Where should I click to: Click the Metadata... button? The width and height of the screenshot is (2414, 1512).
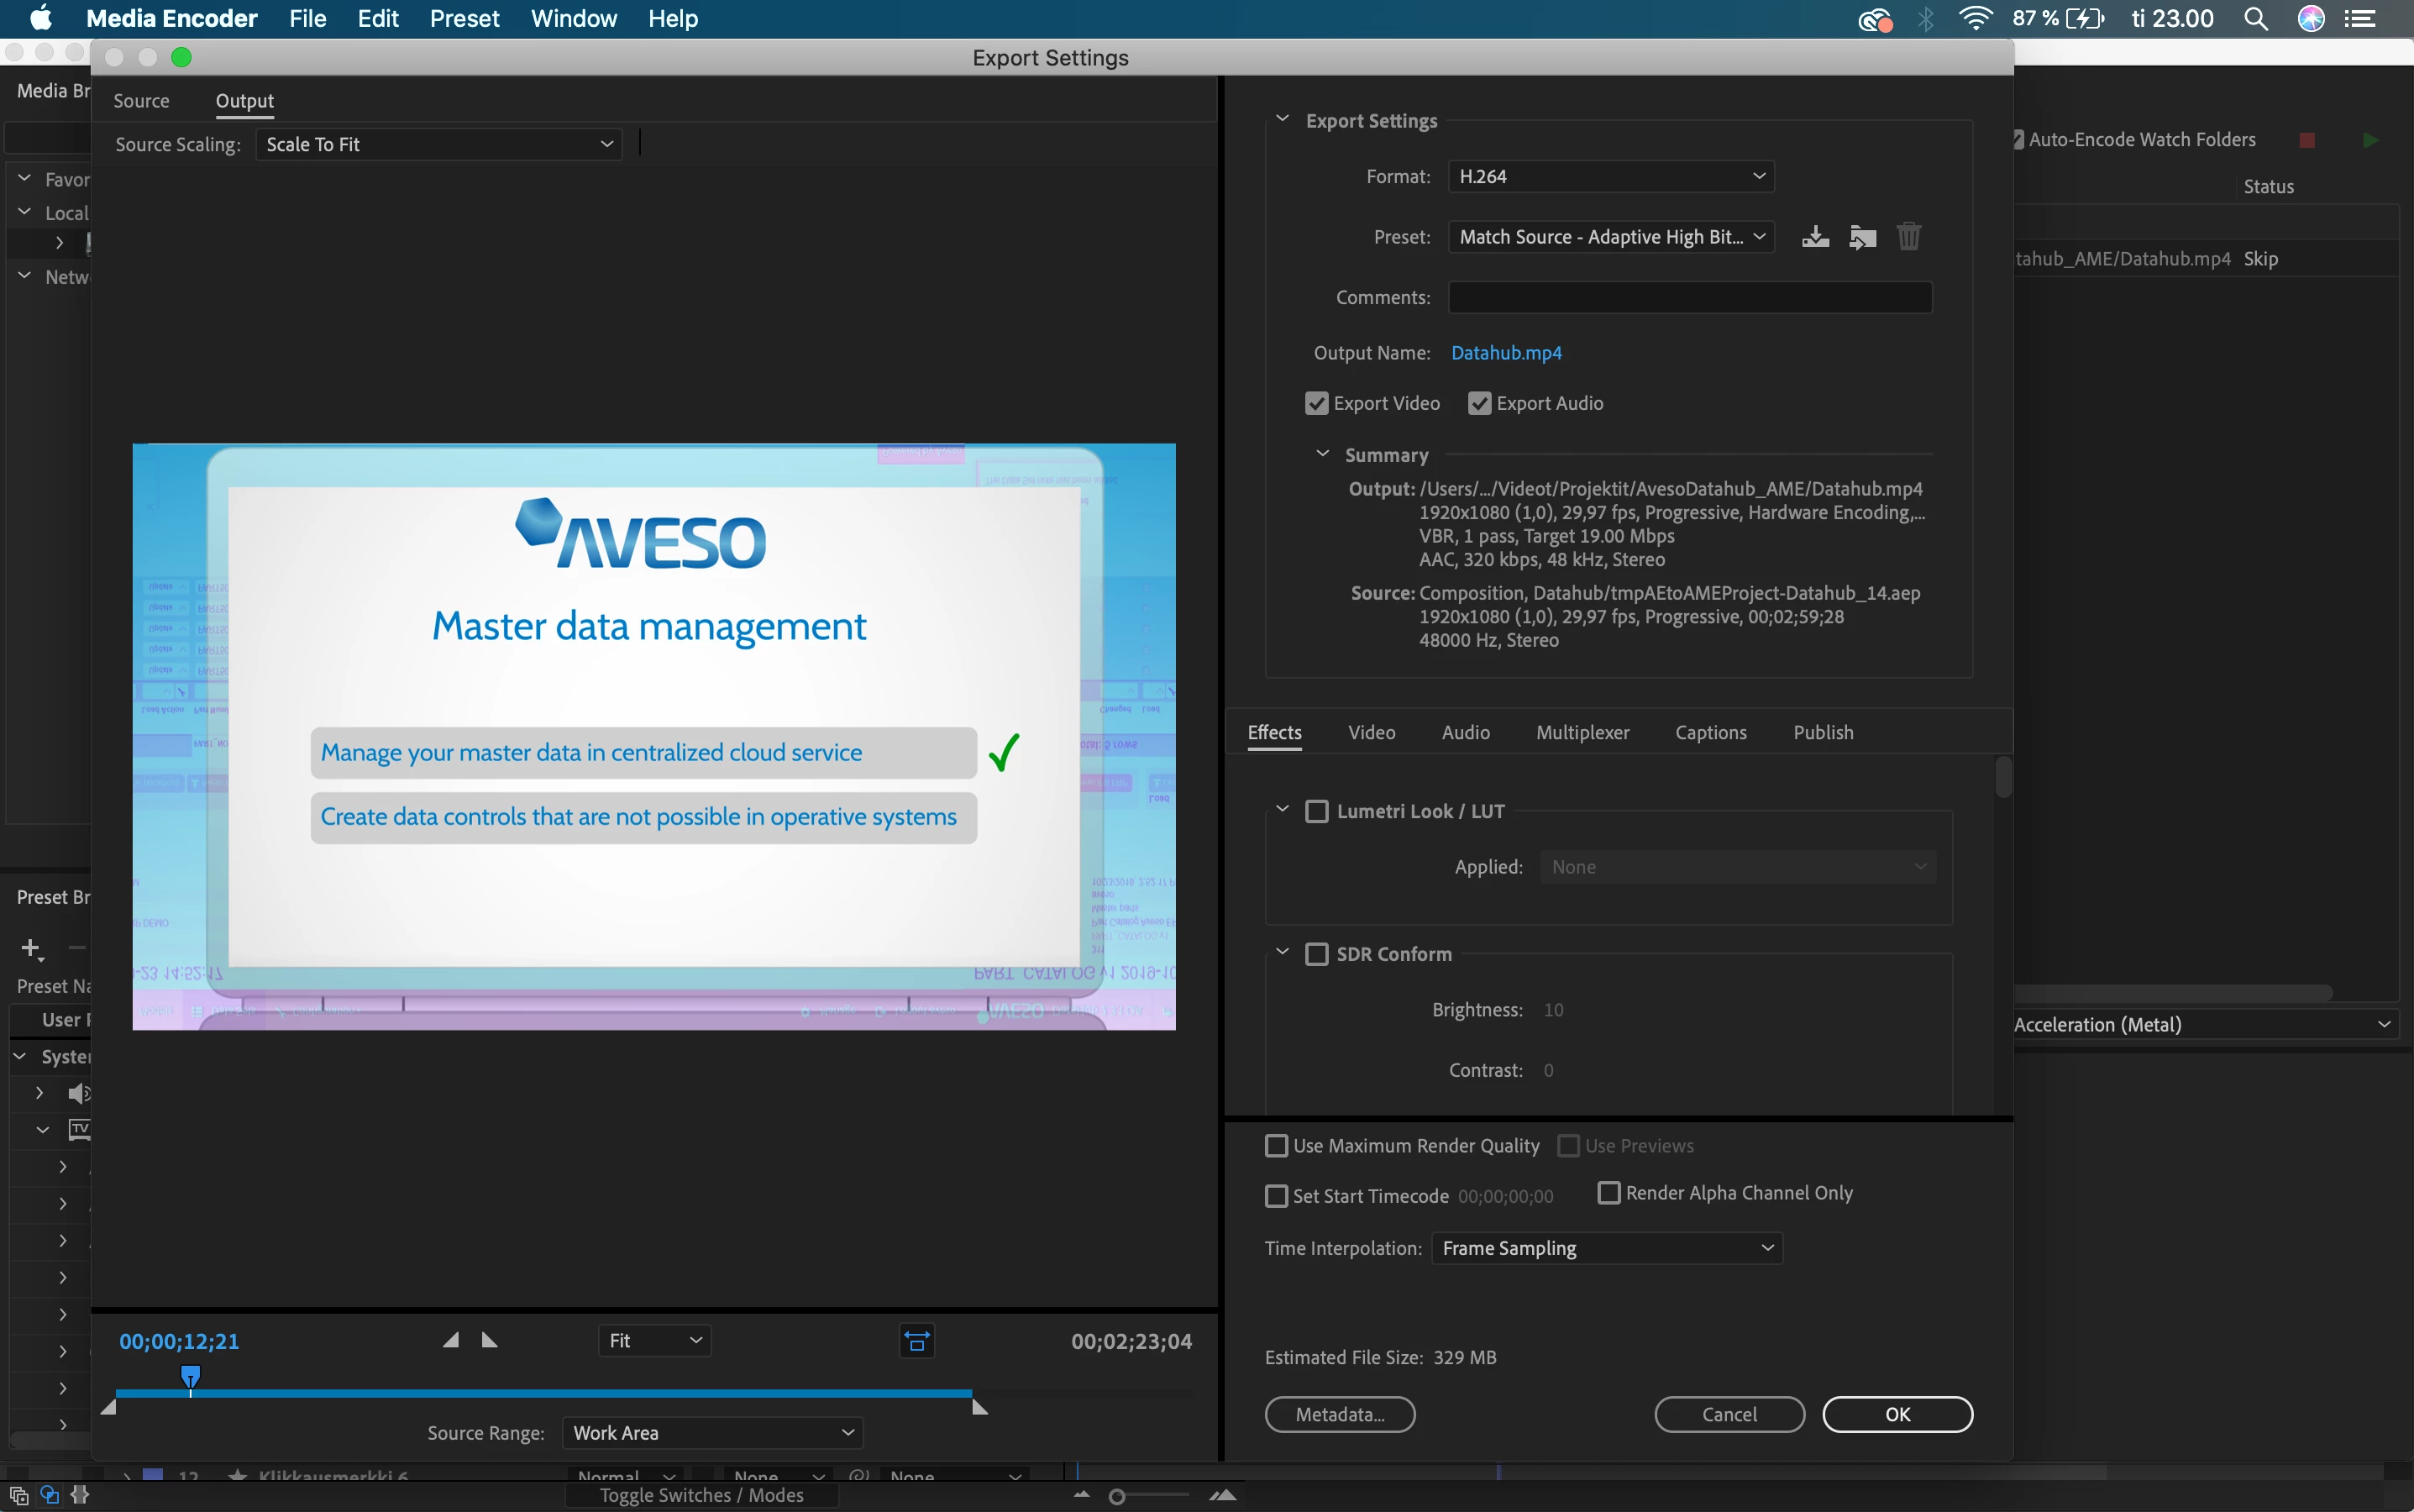coord(1339,1414)
